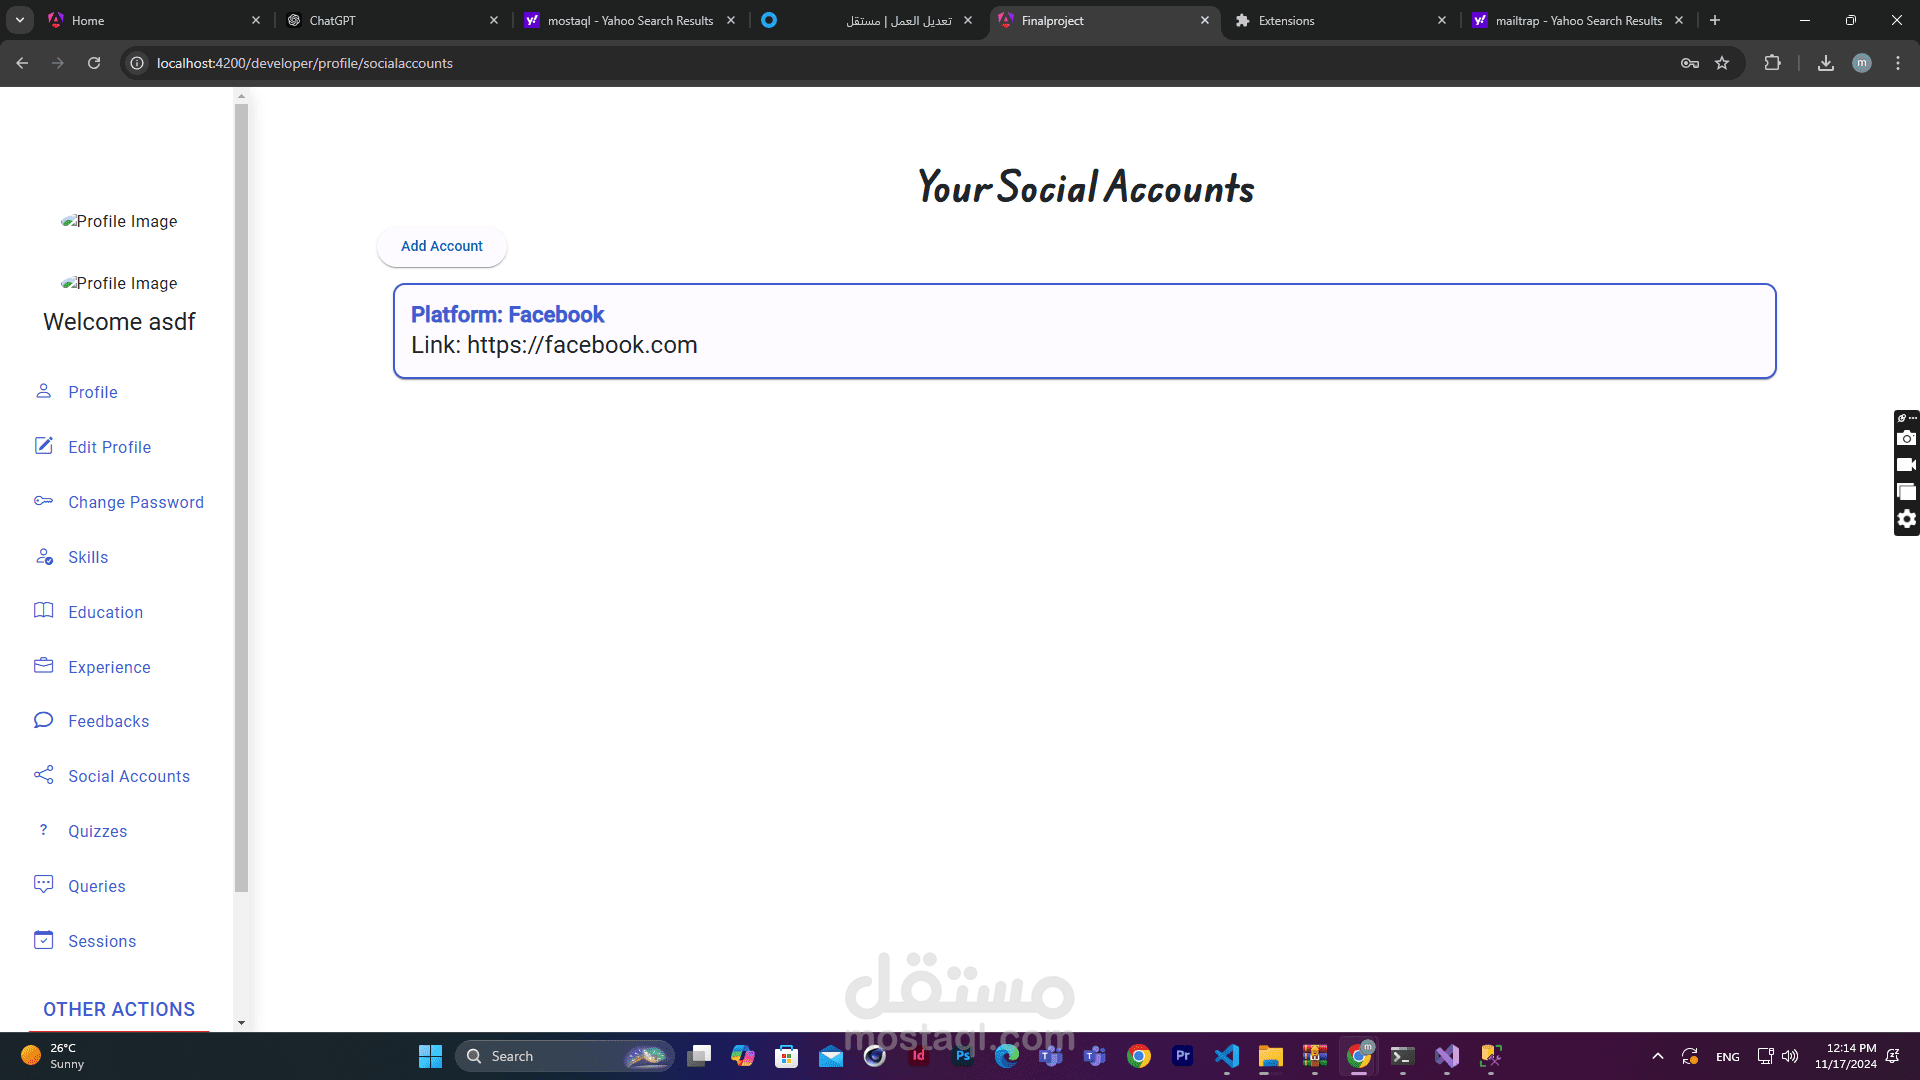Click the Education book icon

[x=43, y=611]
